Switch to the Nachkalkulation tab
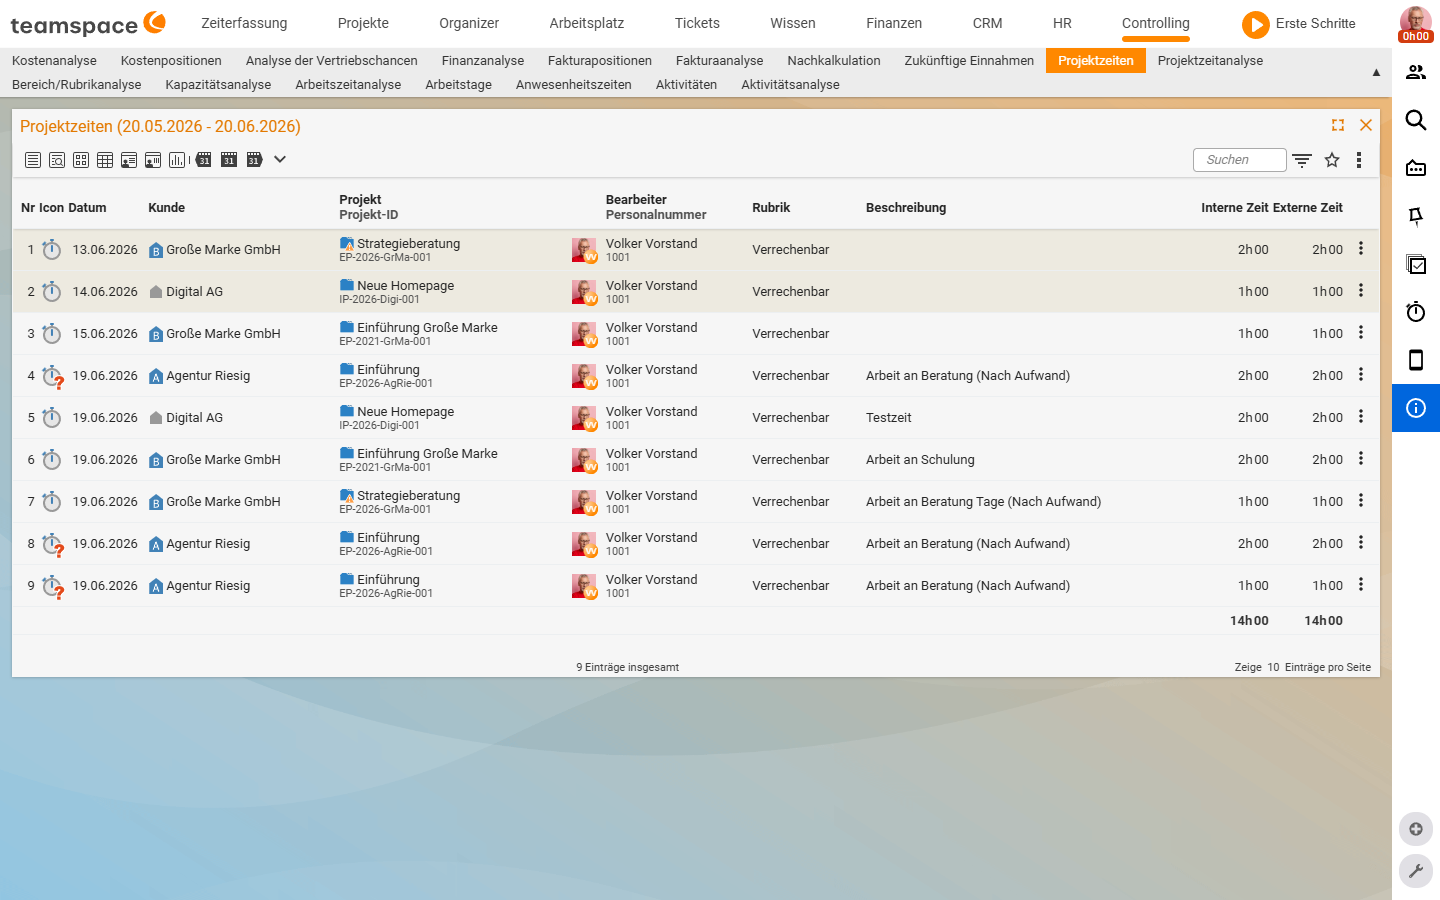This screenshot has width=1440, height=900. tap(834, 61)
